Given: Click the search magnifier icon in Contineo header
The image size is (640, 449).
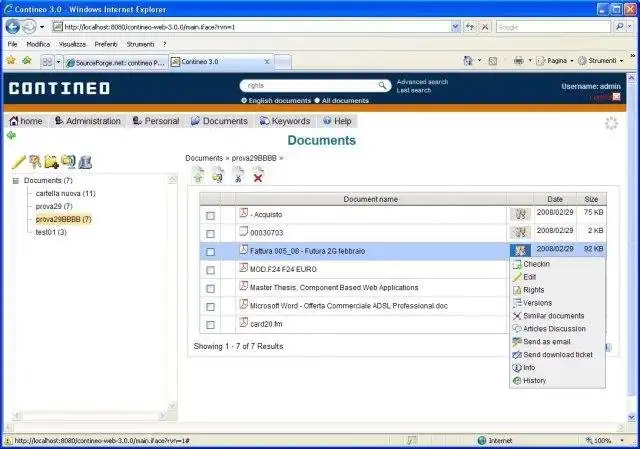Looking at the screenshot, I should pos(382,85).
